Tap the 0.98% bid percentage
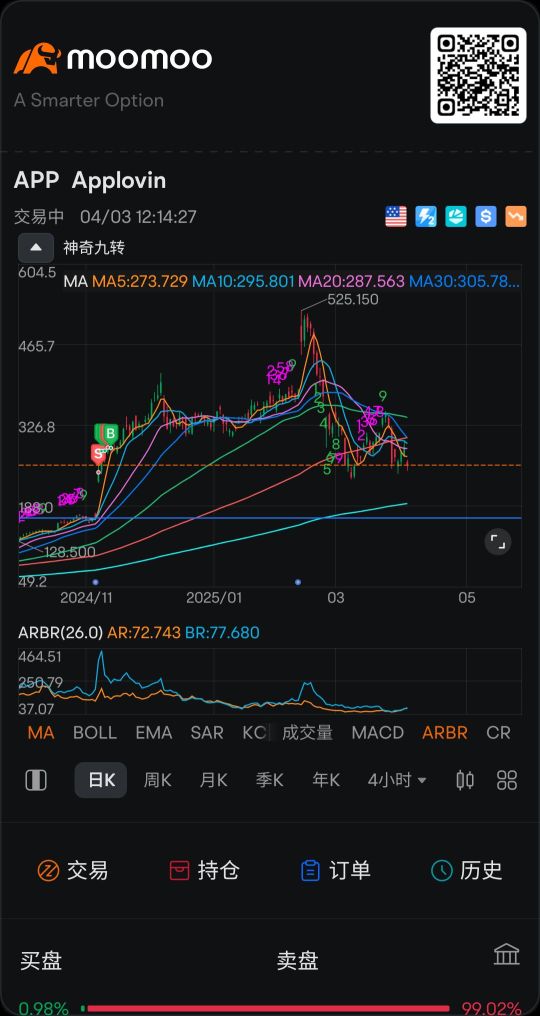Viewport: 540px width, 1016px height. coord(43,1009)
